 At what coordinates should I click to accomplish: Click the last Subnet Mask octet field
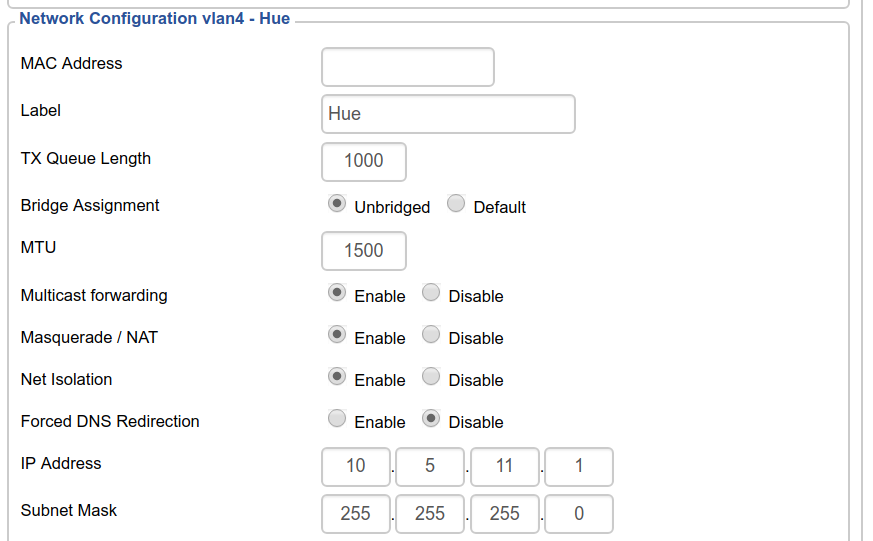(x=579, y=514)
